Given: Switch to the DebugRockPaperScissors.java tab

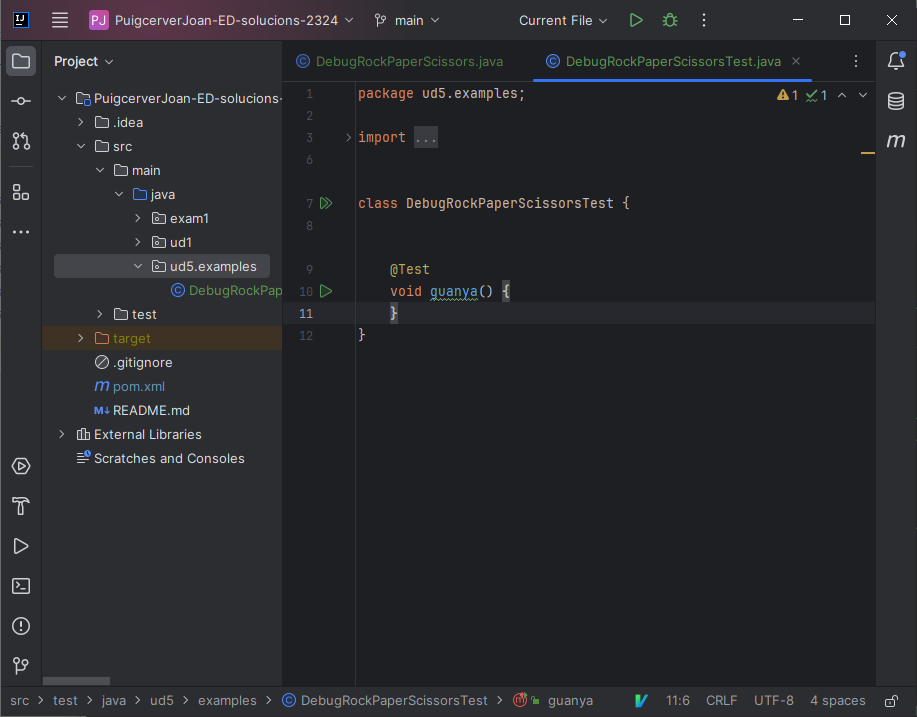Looking at the screenshot, I should tap(408, 61).
